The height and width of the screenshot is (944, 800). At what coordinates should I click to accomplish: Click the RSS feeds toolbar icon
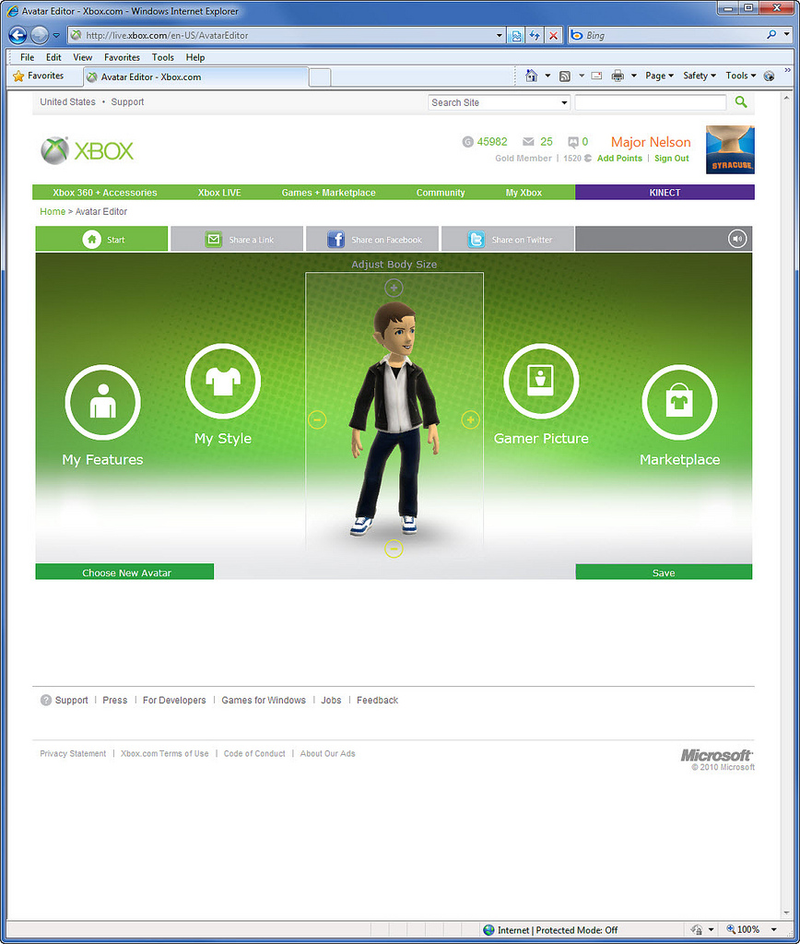pos(565,76)
